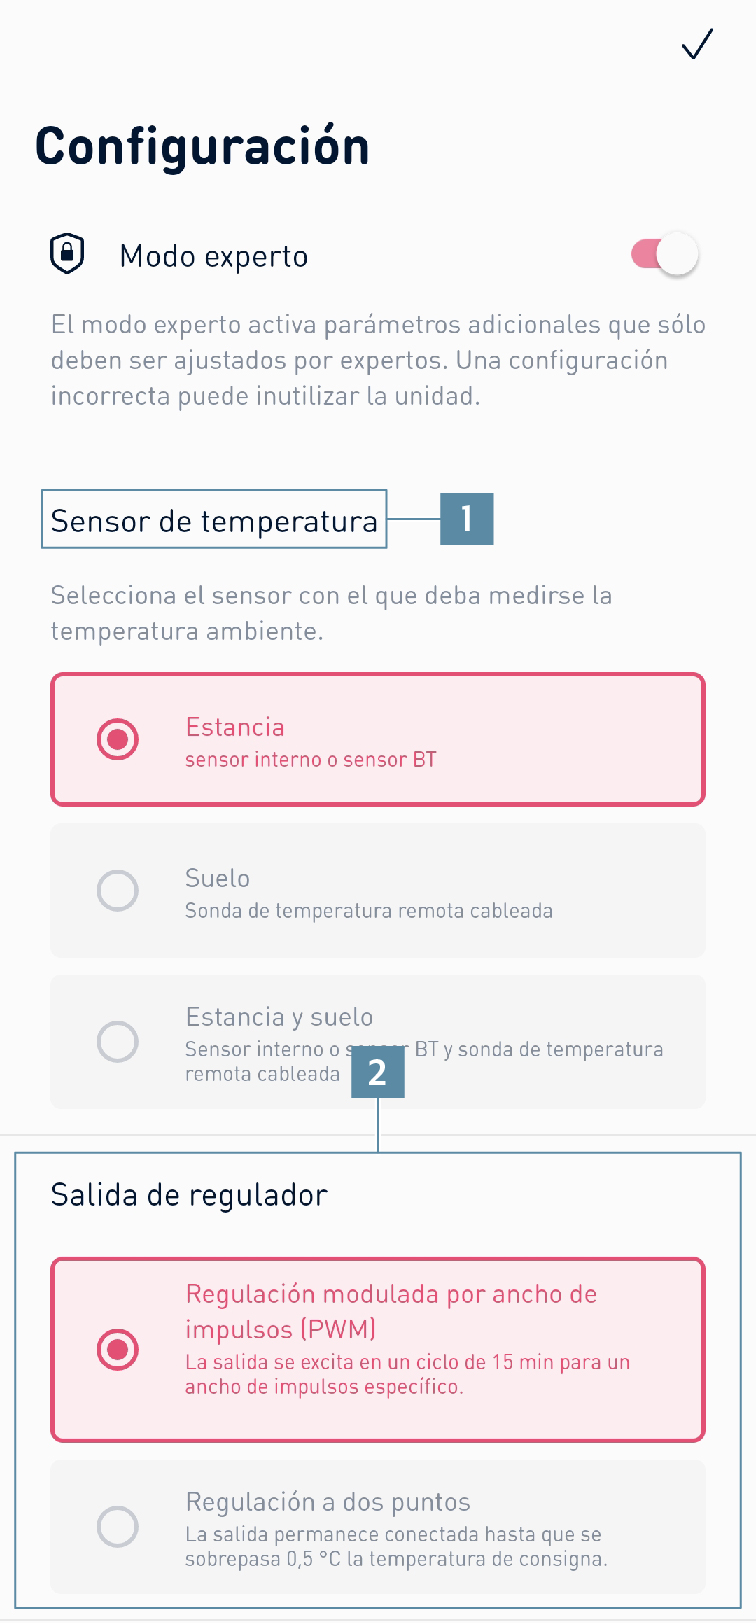The height and width of the screenshot is (1623, 756).
Task: Select Regulación a dos puntos radio button
Action: [x=118, y=1527]
